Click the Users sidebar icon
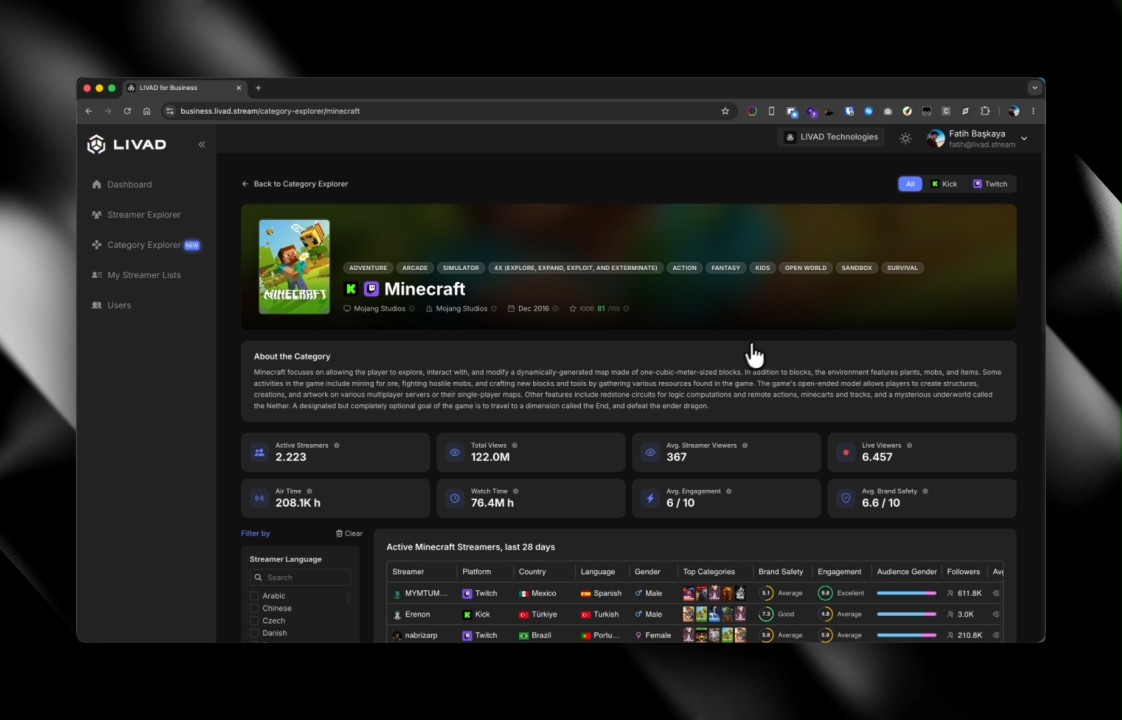The width and height of the screenshot is (1122, 720). click(x=97, y=305)
